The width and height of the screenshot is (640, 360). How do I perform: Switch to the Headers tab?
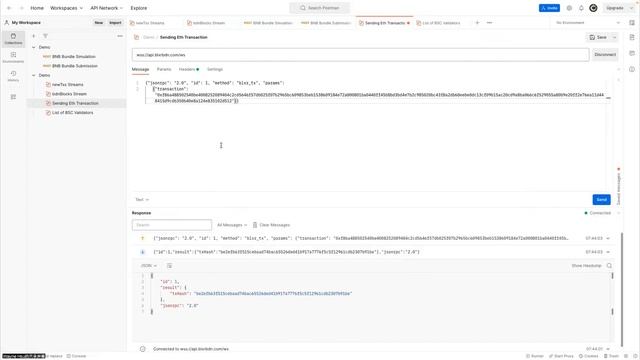[x=189, y=69]
